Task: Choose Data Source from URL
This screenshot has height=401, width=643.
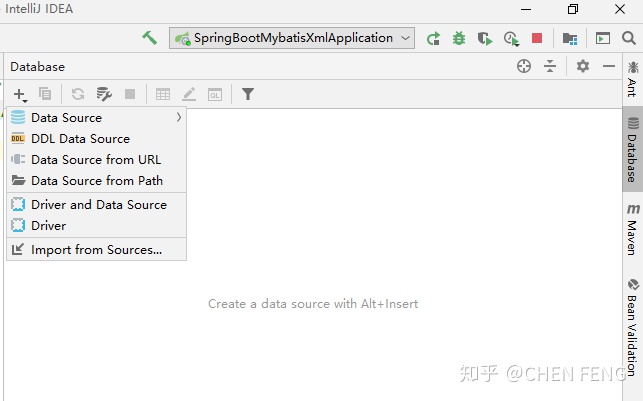Action: [x=97, y=159]
